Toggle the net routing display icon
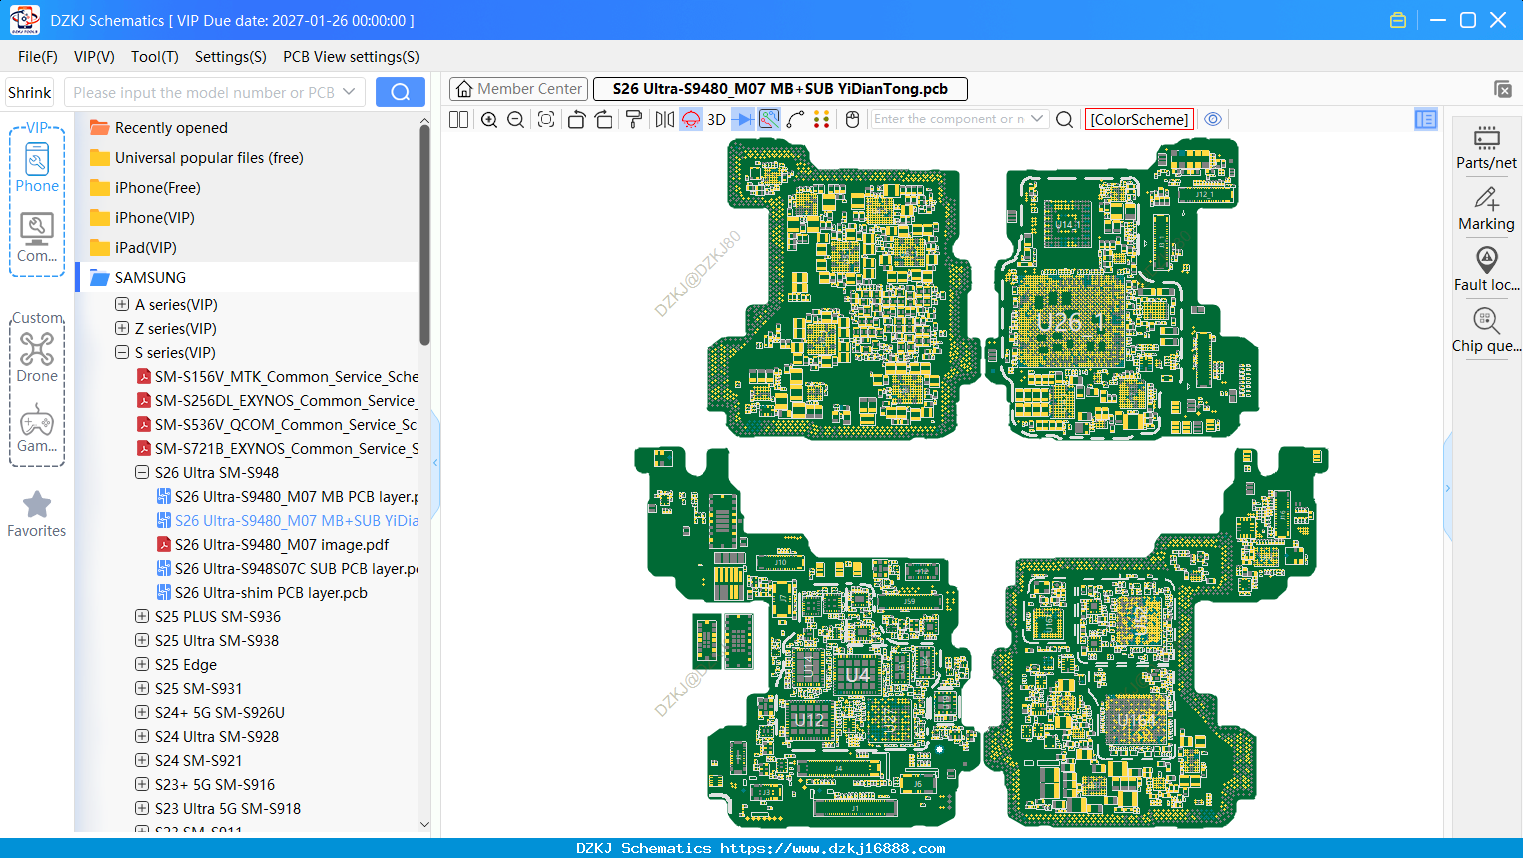 click(769, 119)
